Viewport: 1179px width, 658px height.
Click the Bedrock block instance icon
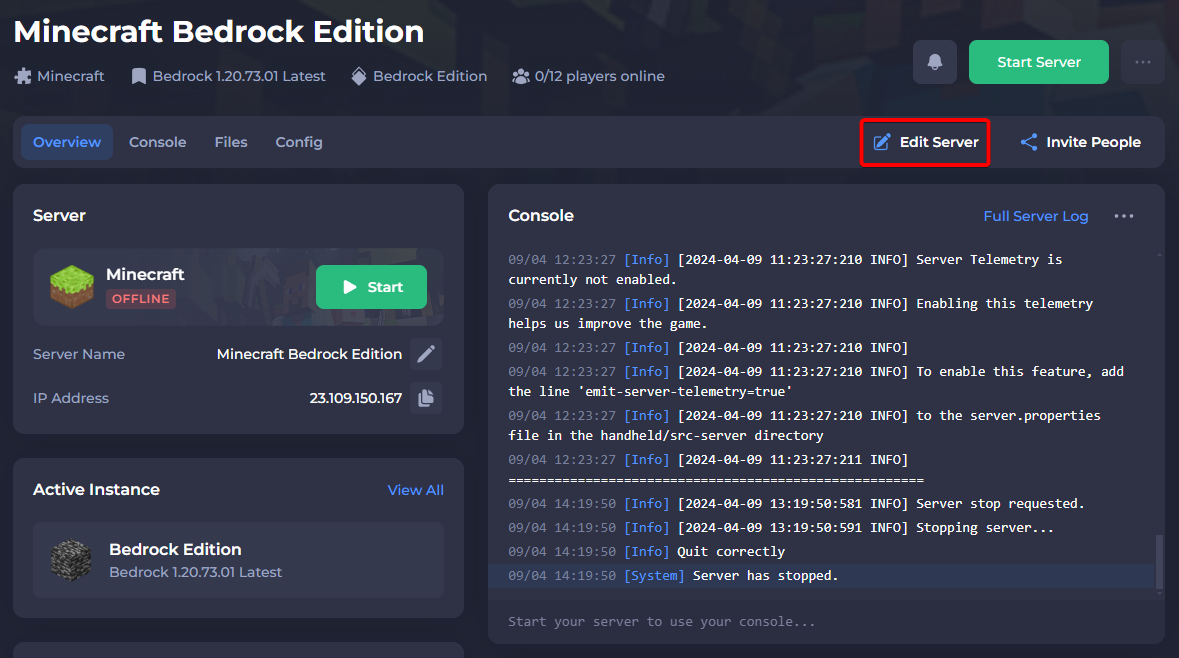click(x=71, y=560)
